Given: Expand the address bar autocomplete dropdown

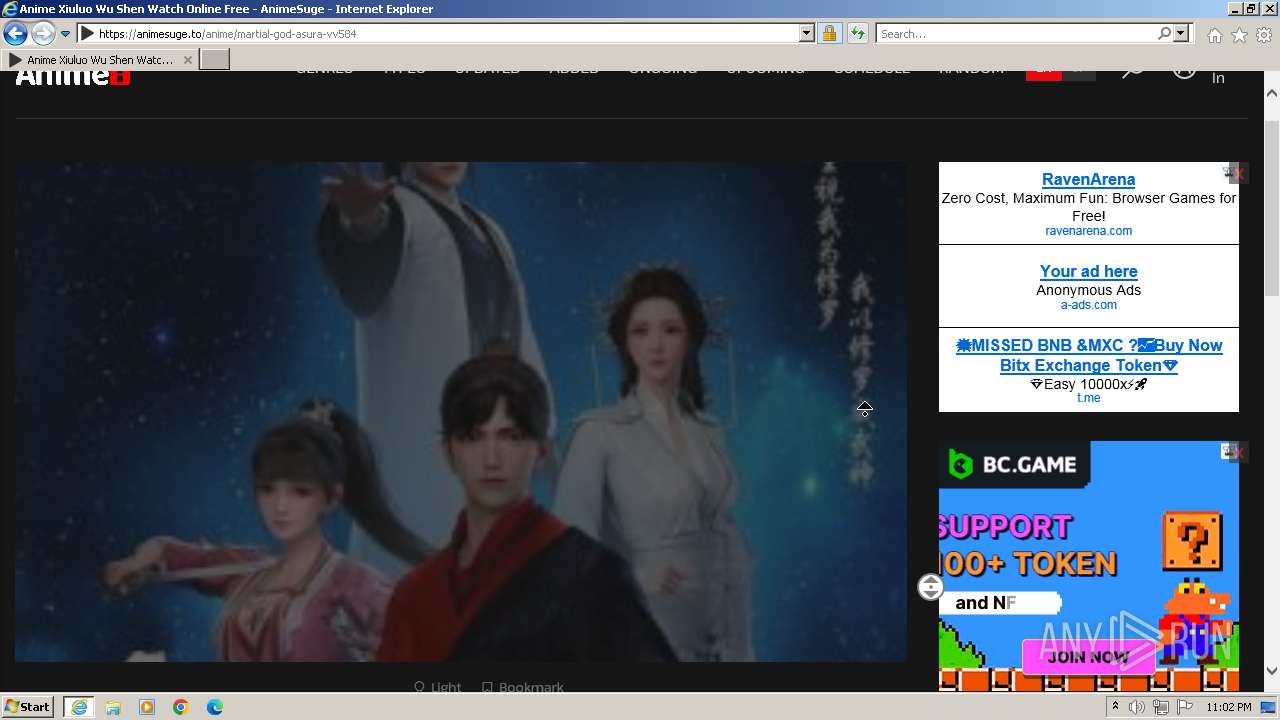Looking at the screenshot, I should pyautogui.click(x=807, y=33).
